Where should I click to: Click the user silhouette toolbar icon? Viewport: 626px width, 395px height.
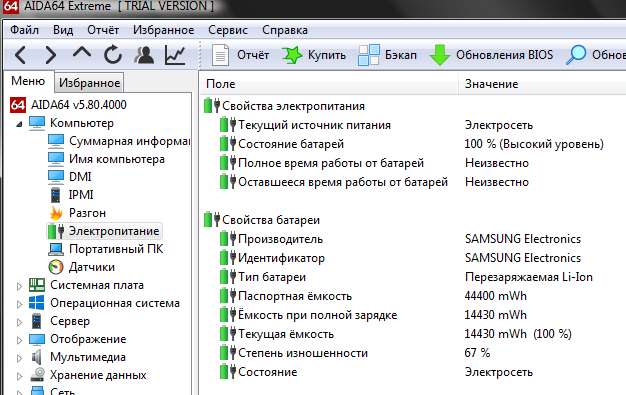click(144, 55)
